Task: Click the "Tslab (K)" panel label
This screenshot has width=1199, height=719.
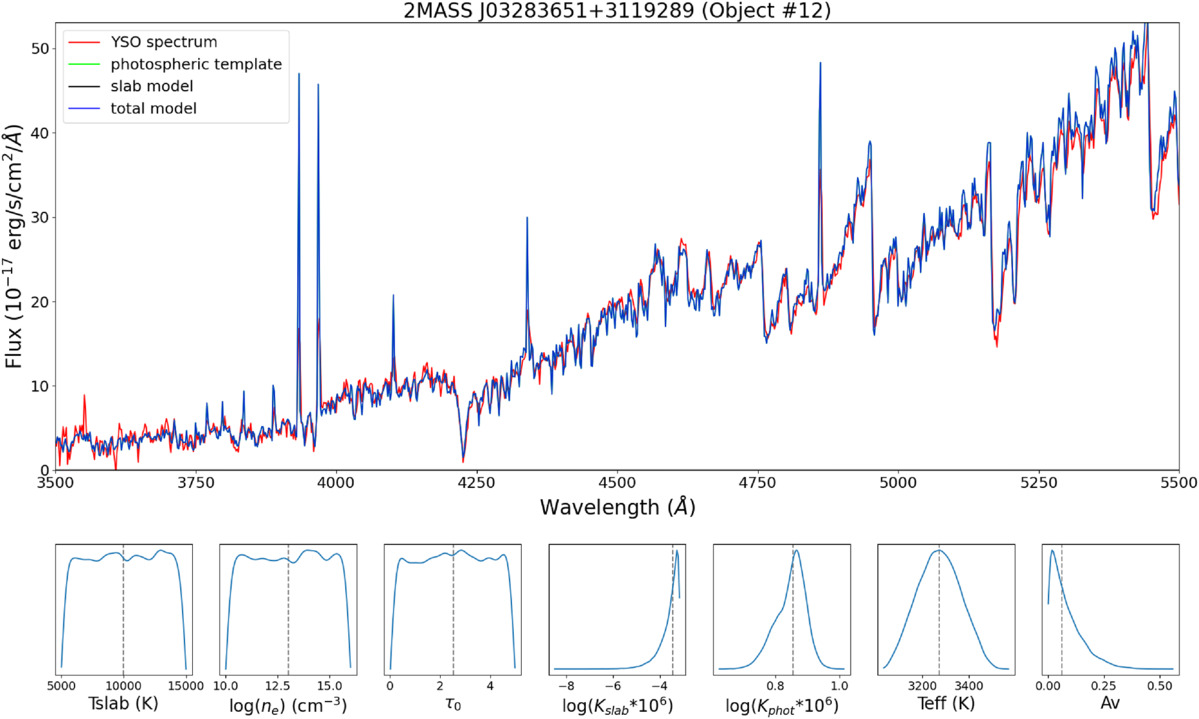Action: [123, 704]
